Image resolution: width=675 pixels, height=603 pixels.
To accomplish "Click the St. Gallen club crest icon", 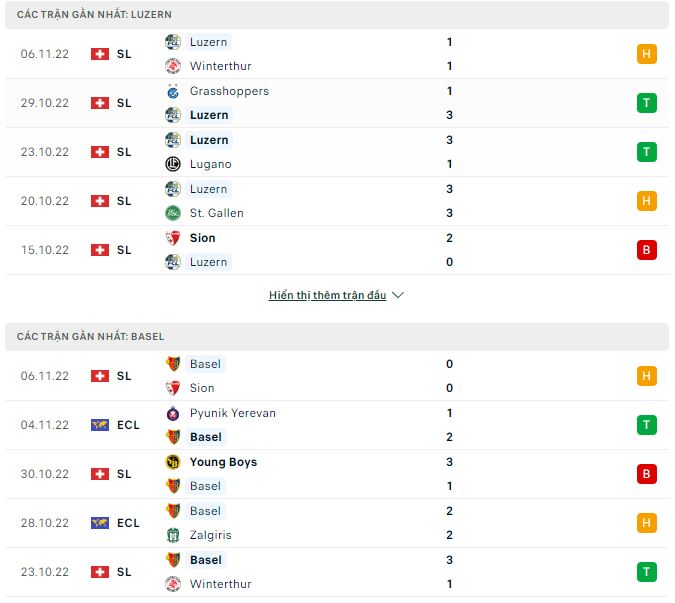I will tap(173, 213).
